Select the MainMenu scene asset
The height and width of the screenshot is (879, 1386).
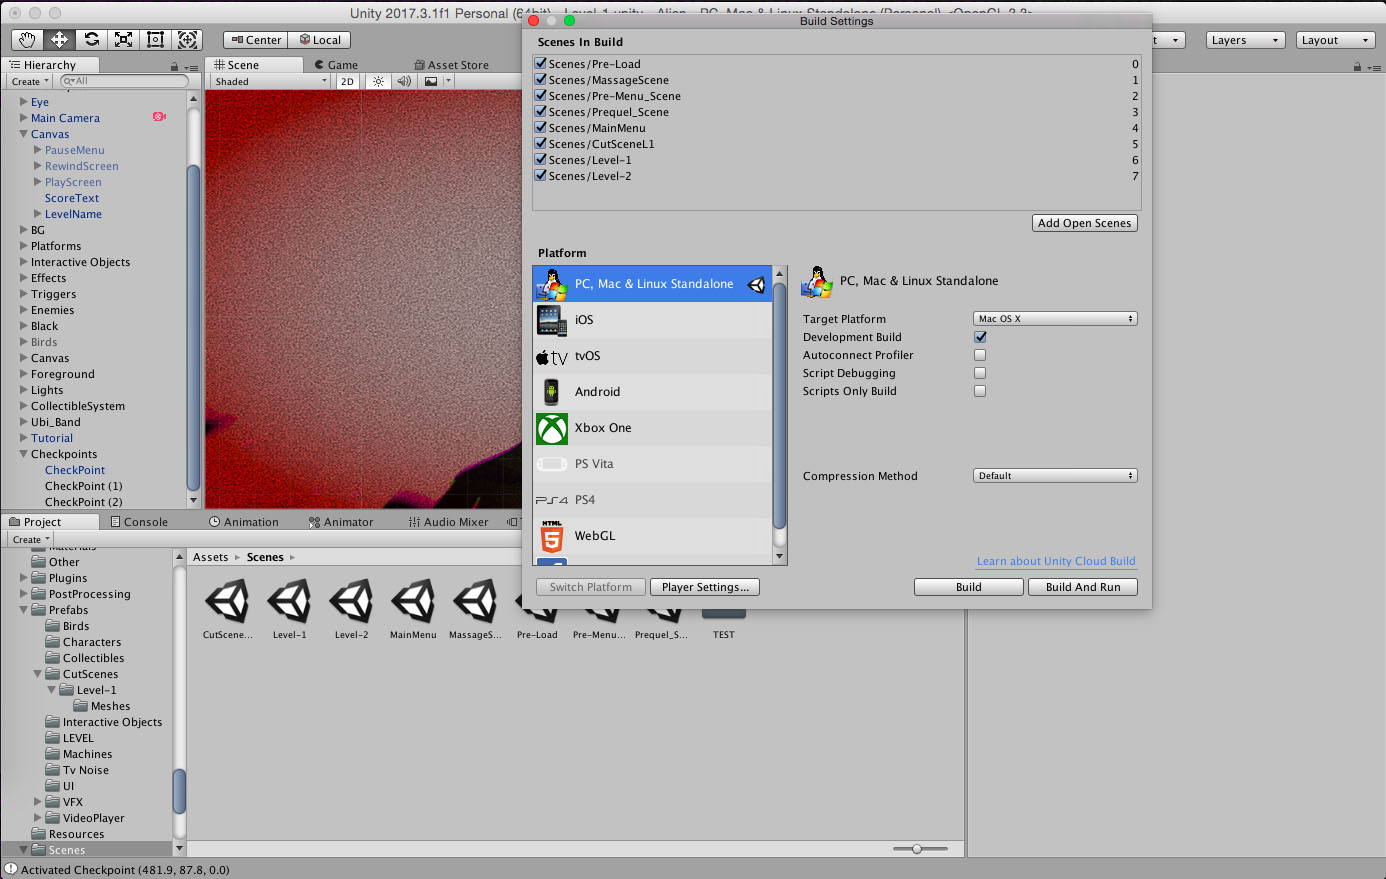(x=413, y=609)
